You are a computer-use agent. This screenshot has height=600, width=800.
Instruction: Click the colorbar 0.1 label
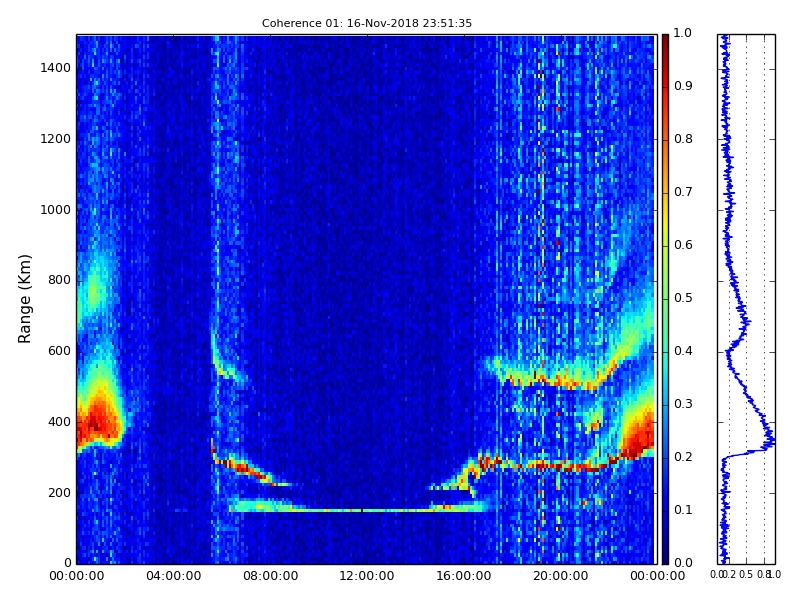point(683,510)
